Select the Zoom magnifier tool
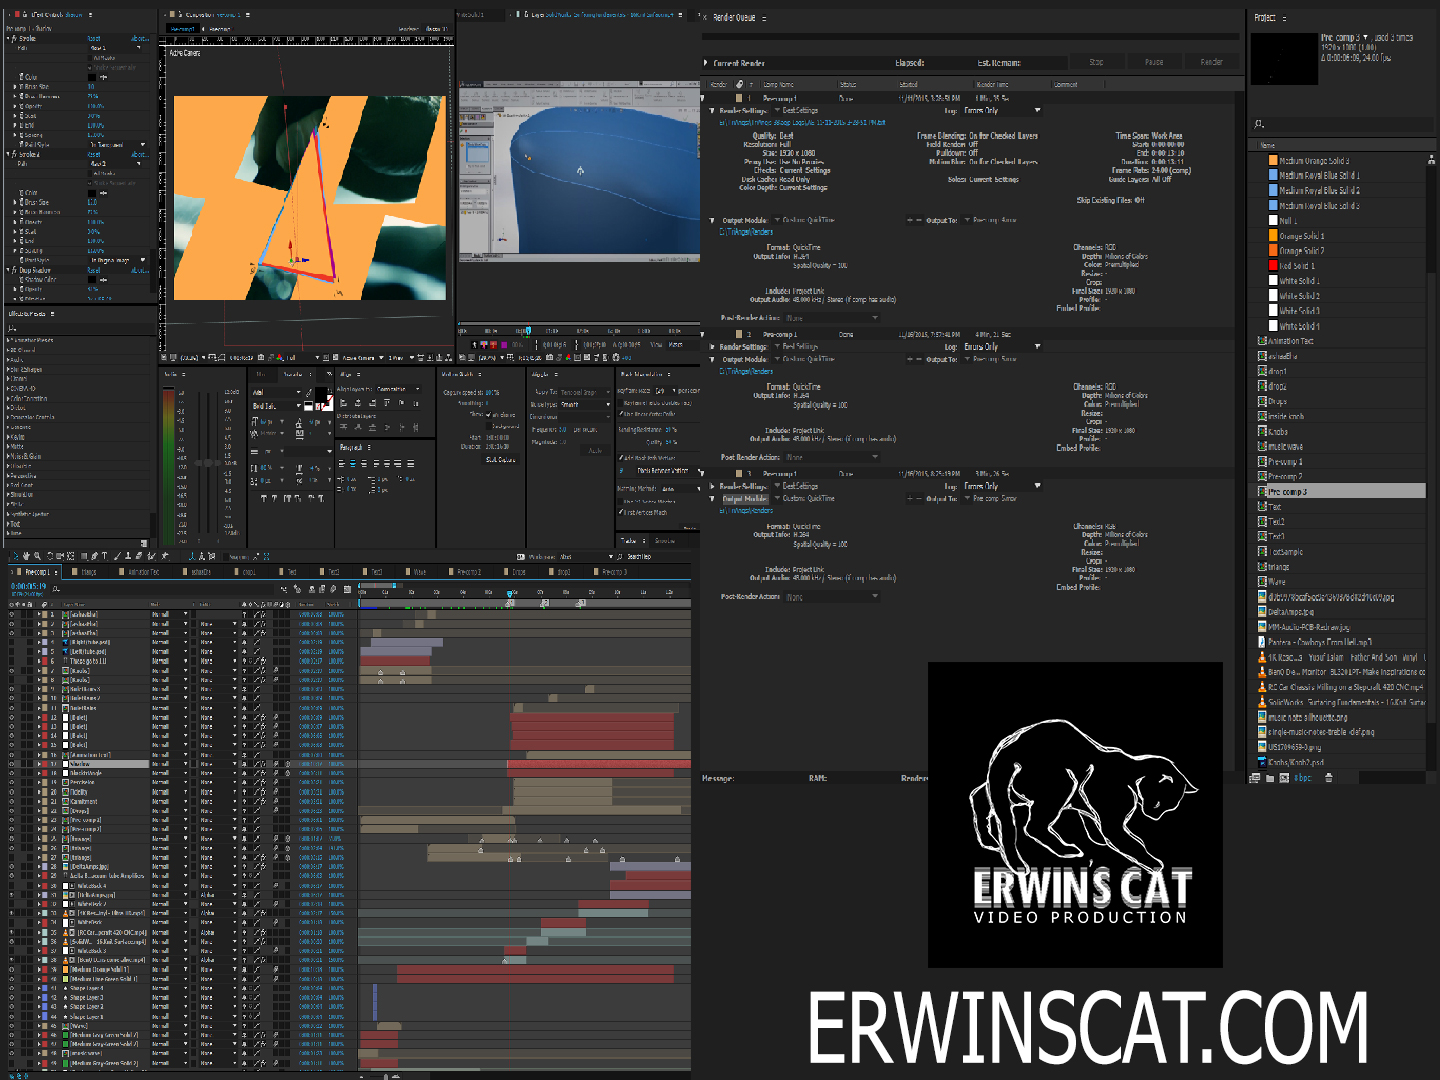 [x=37, y=556]
